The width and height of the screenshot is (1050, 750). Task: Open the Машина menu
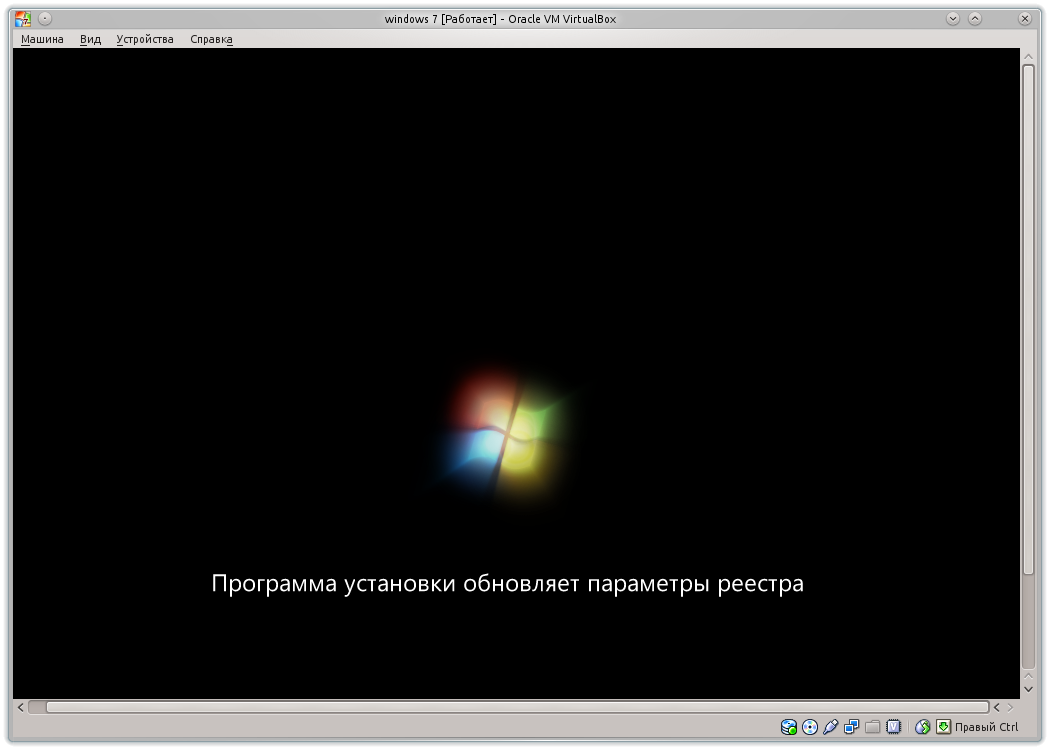[x=42, y=38]
